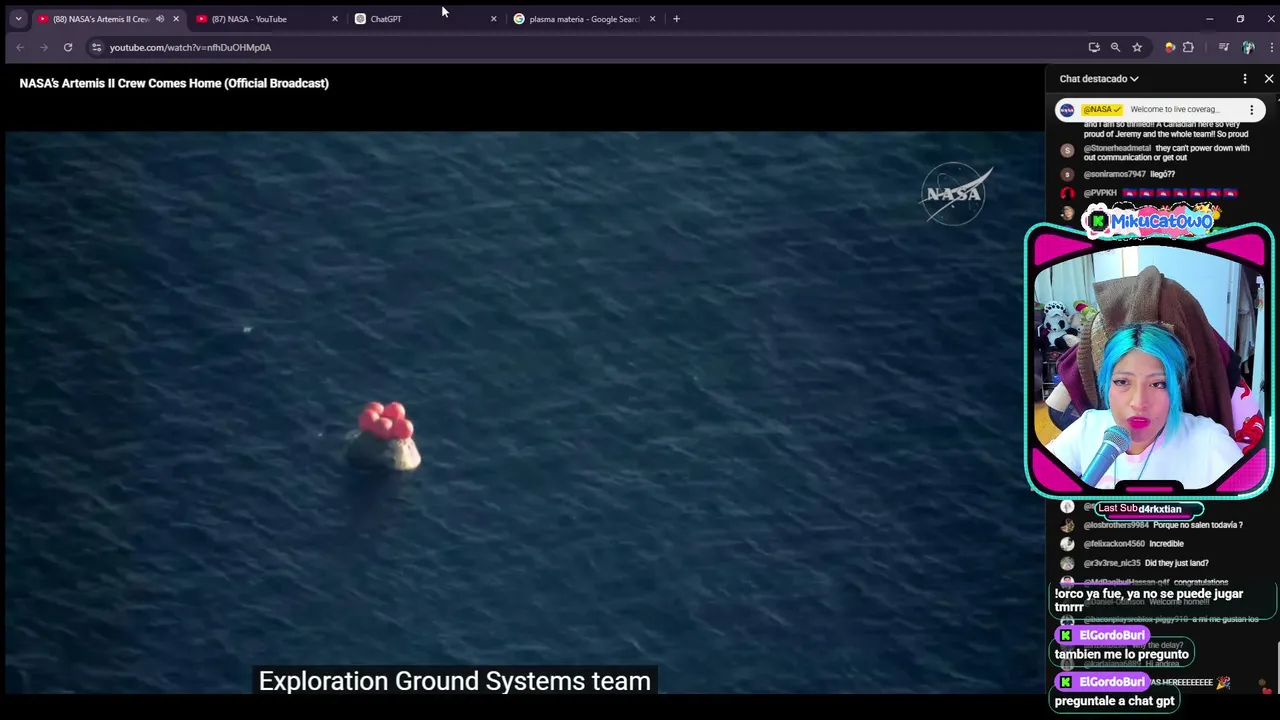The height and width of the screenshot is (720, 1280).
Task: Install app icon in address bar
Action: tap(1094, 47)
